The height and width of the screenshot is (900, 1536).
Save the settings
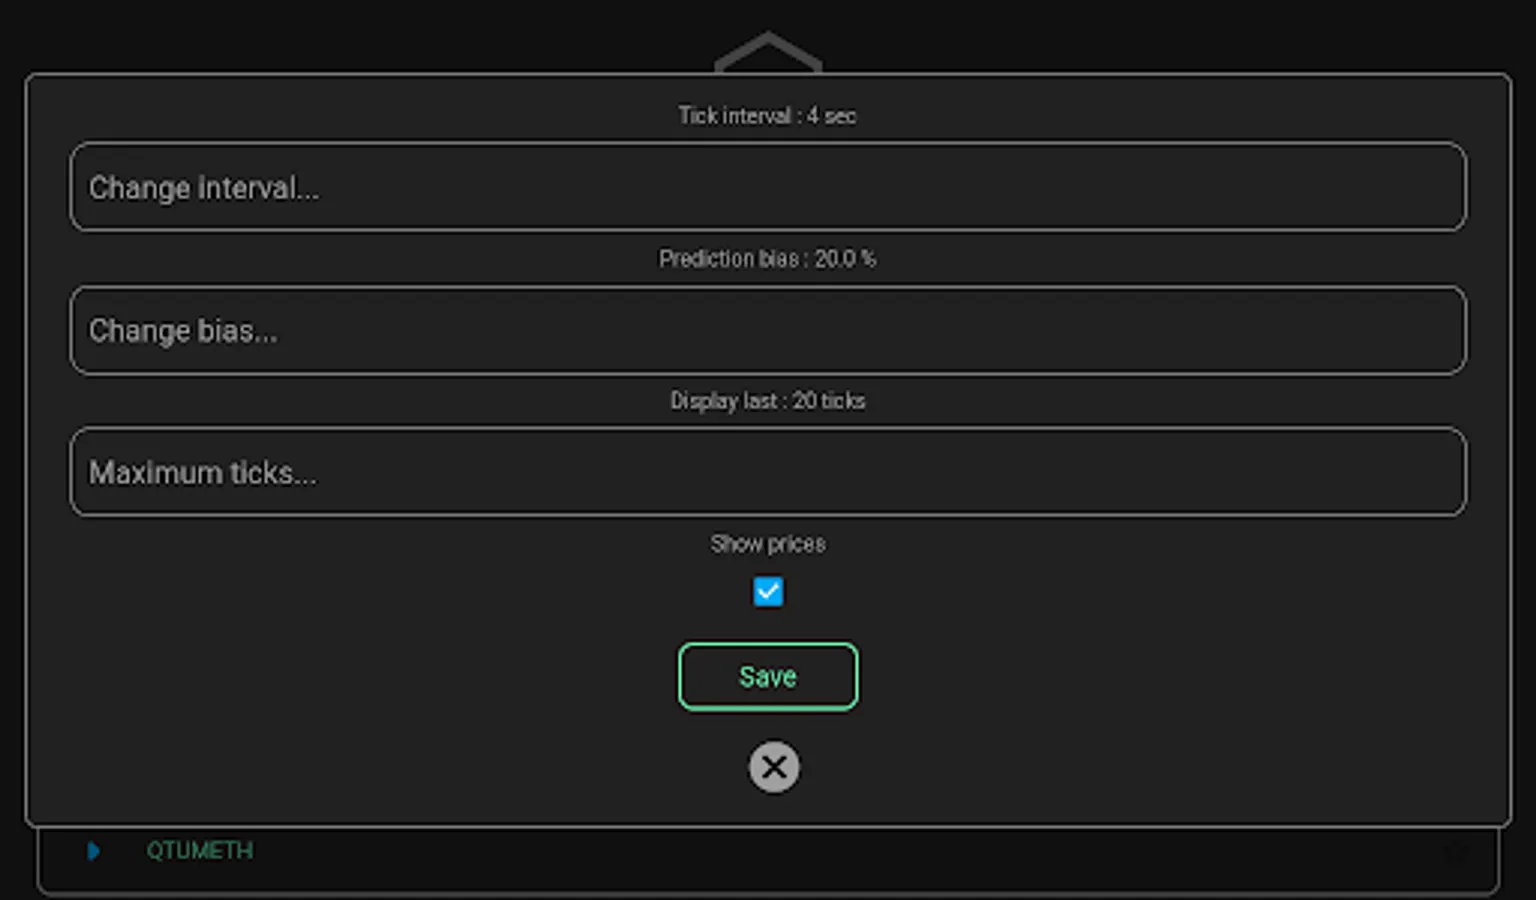768,677
